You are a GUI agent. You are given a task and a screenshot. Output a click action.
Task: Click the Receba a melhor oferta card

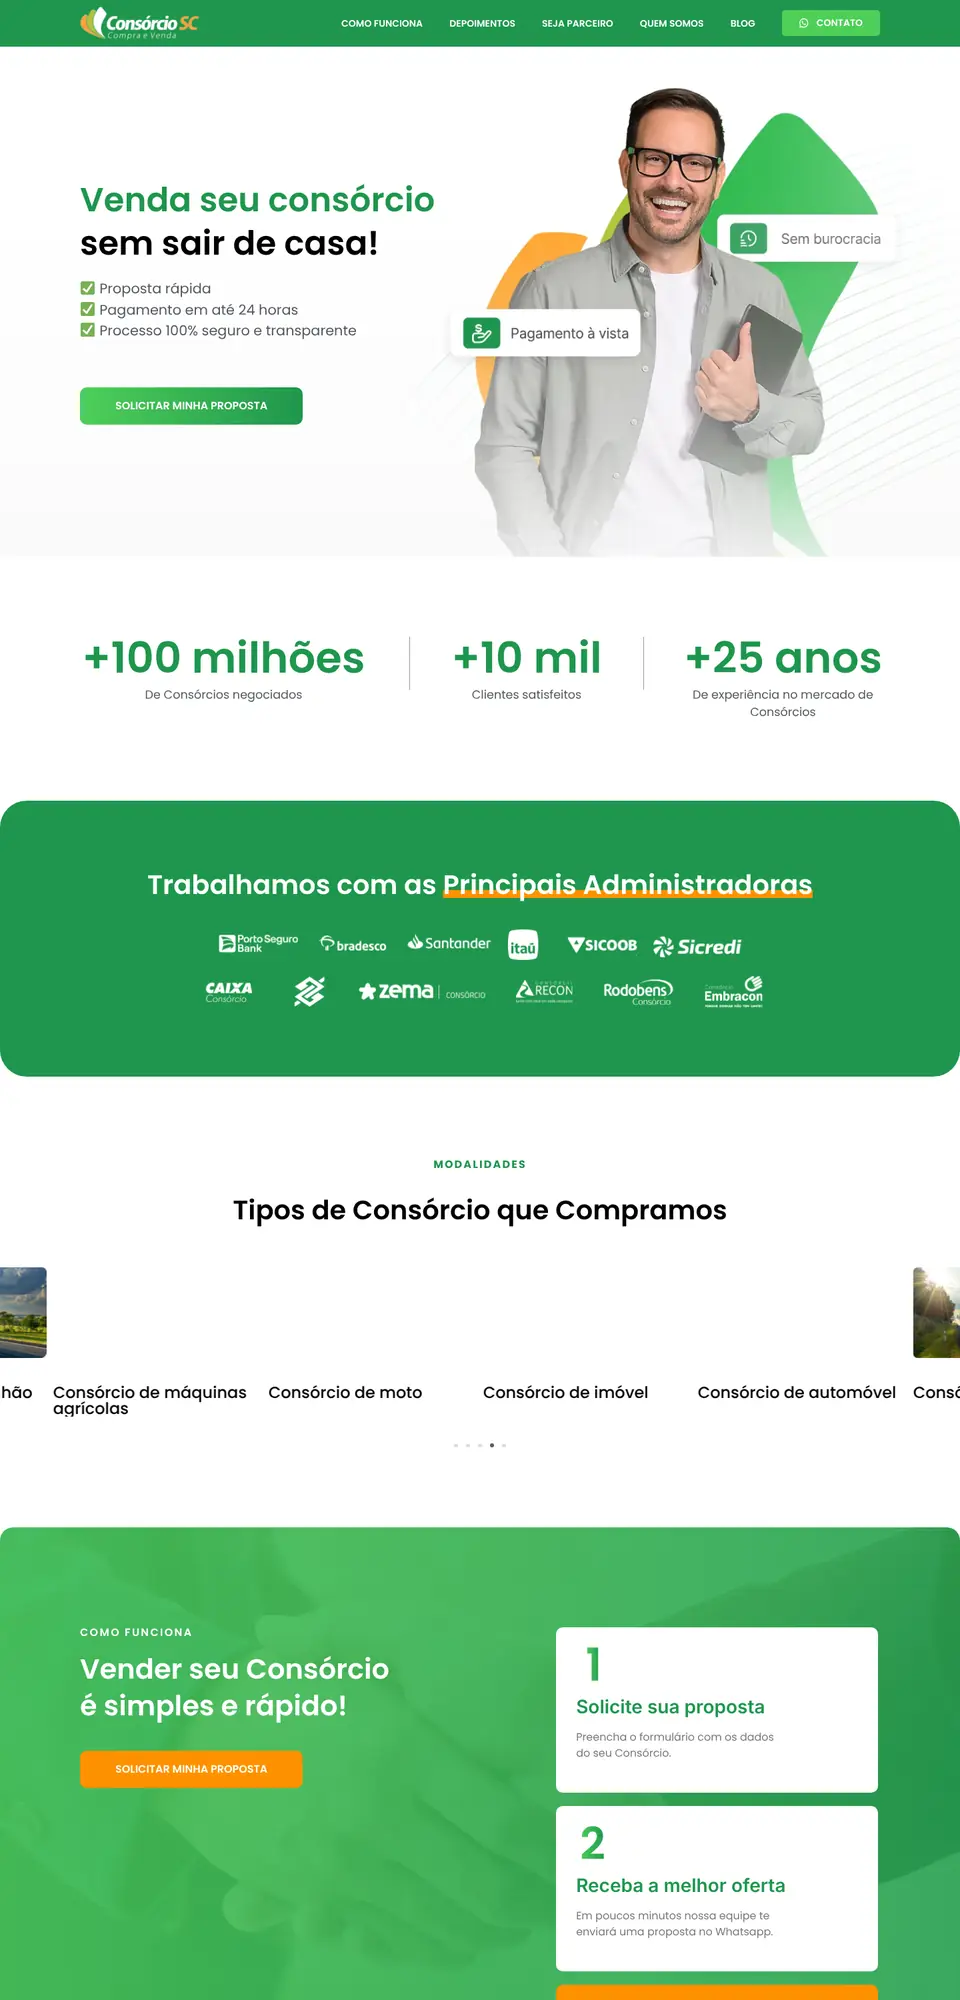717,1888
